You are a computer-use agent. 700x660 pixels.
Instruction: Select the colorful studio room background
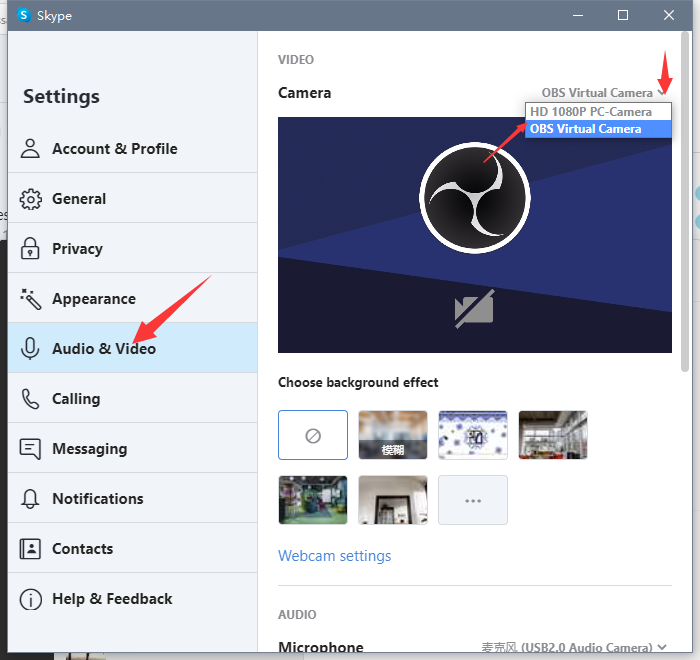312,500
